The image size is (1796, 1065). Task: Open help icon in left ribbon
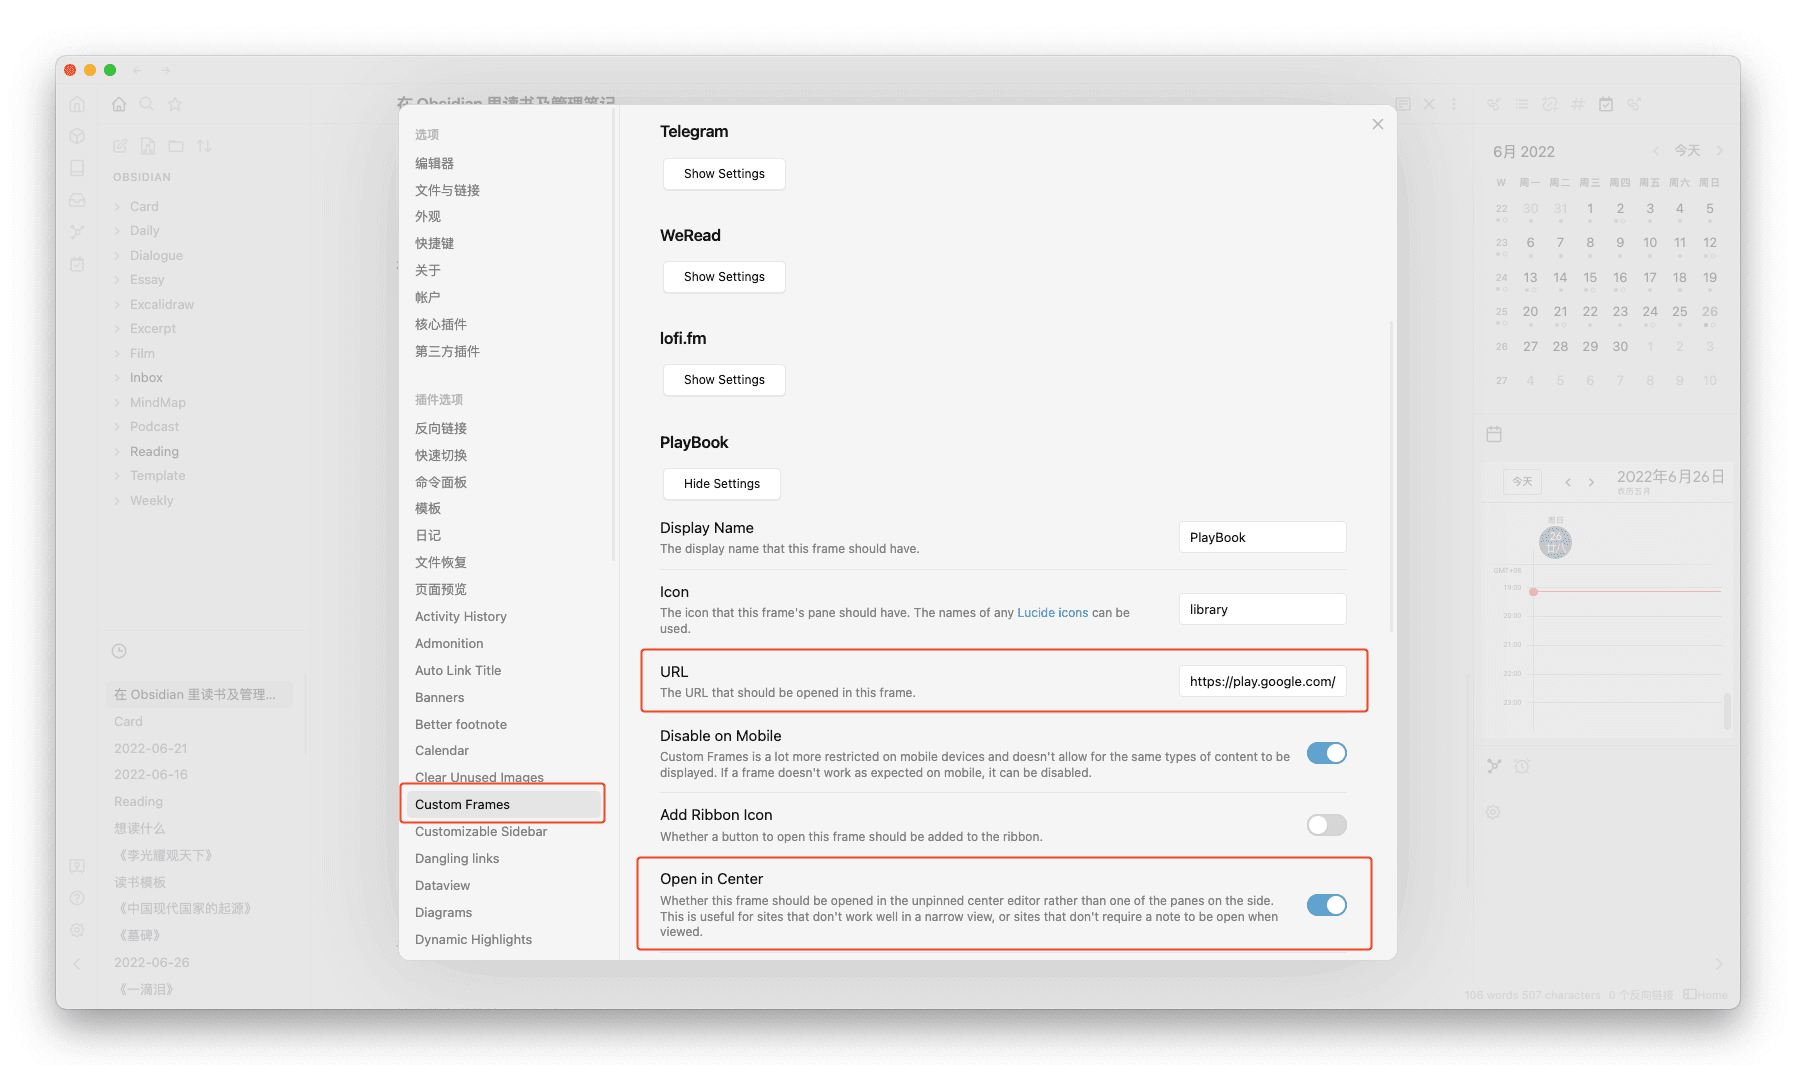(x=77, y=898)
